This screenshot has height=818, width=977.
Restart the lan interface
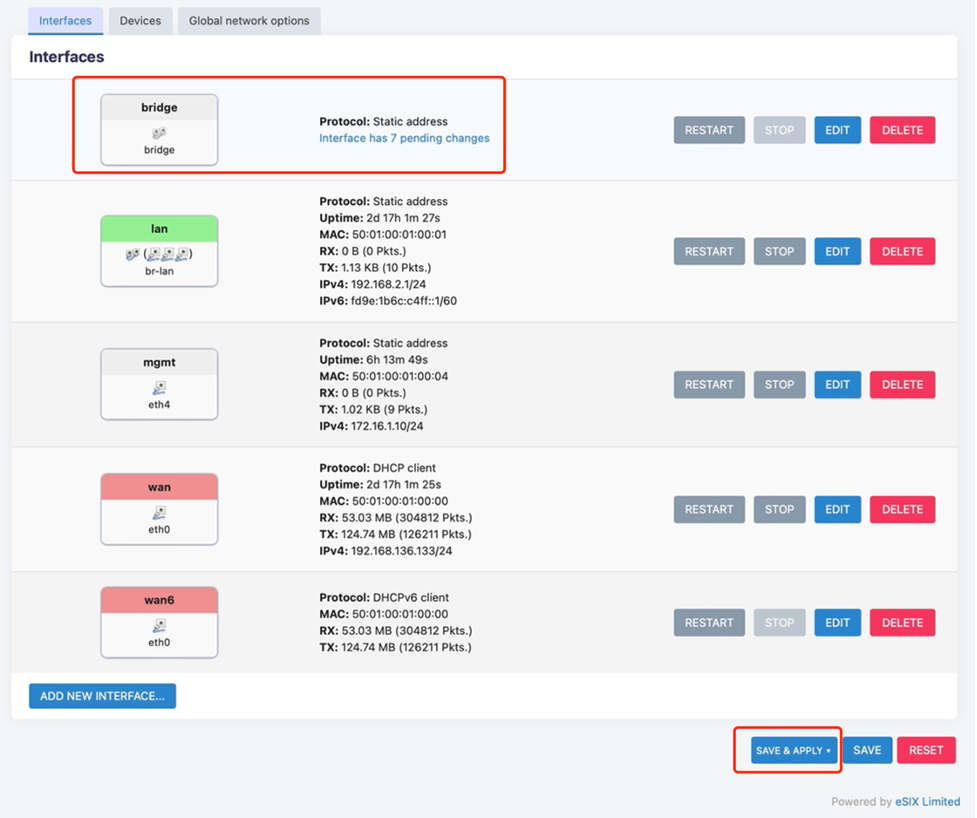[x=709, y=251]
